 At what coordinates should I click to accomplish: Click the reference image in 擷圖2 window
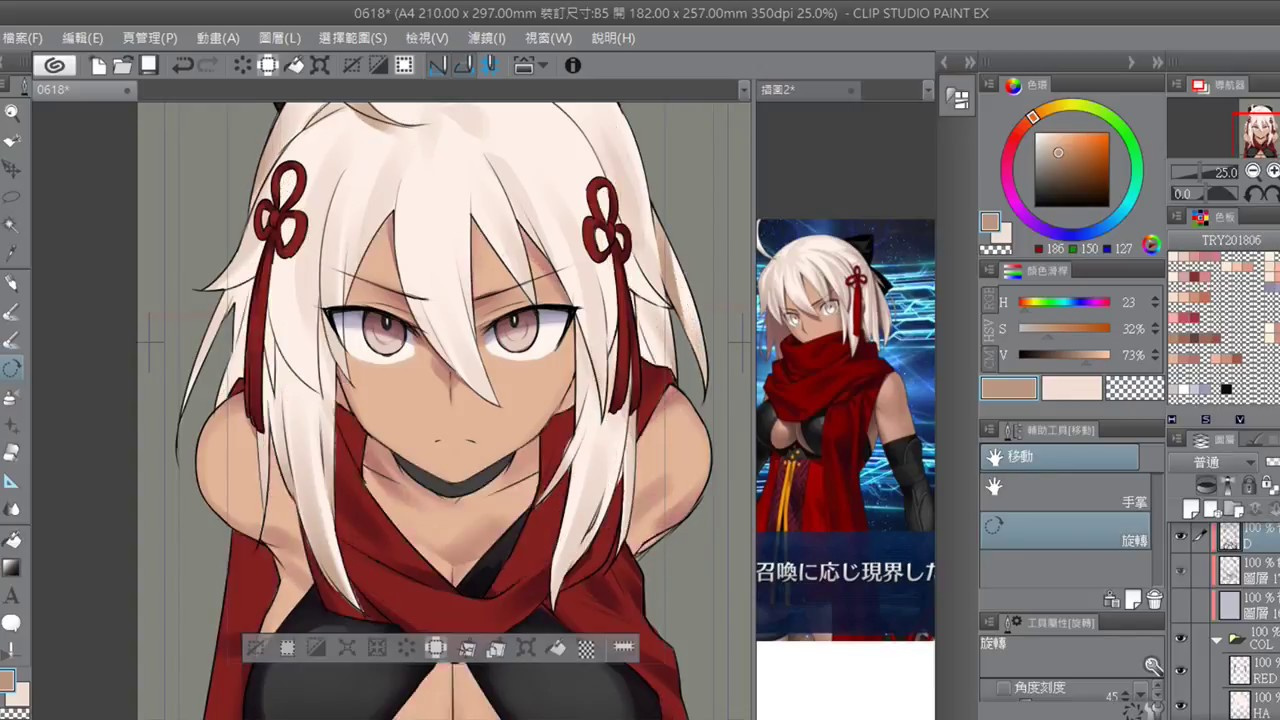[845, 430]
